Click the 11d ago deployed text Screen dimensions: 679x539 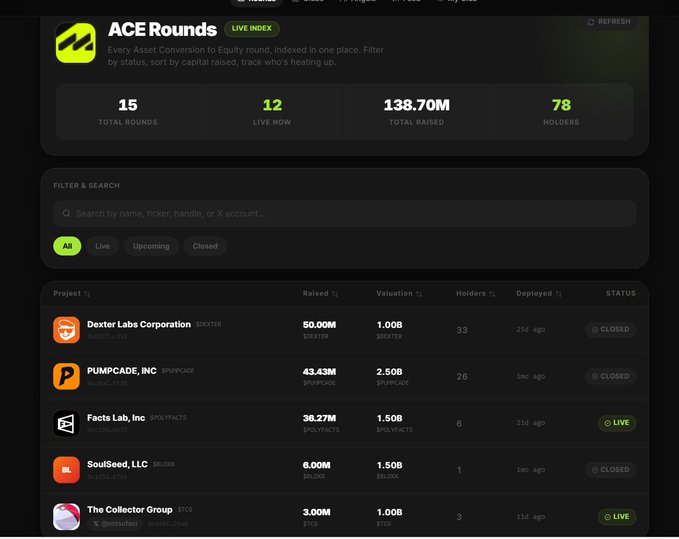click(x=530, y=517)
